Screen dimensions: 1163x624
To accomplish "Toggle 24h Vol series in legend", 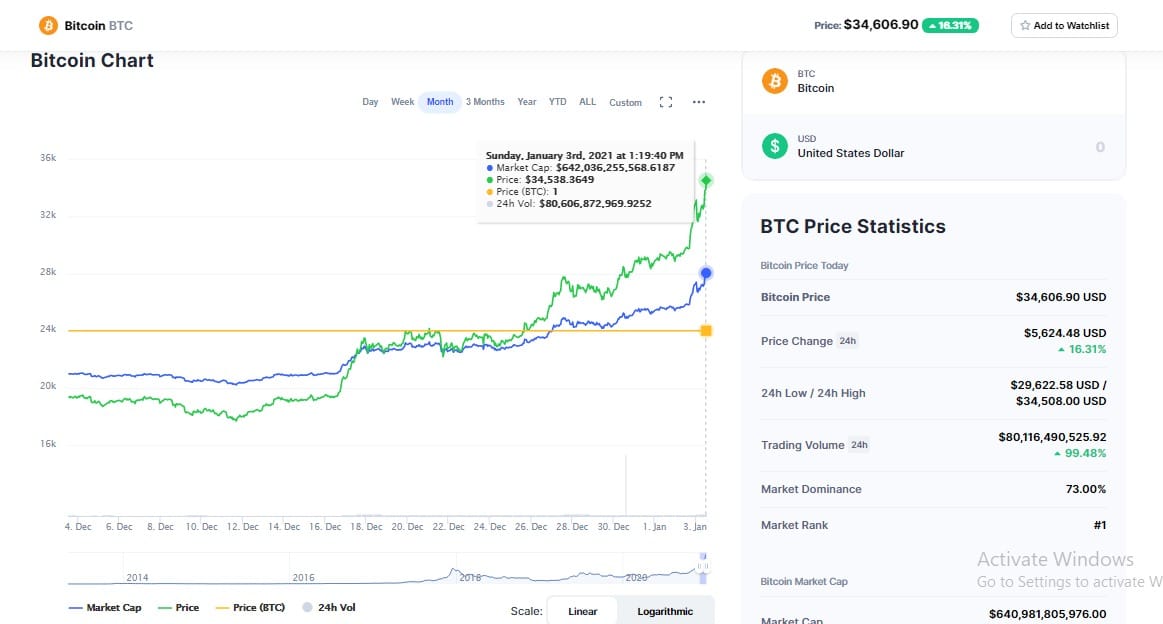I will point(329,608).
